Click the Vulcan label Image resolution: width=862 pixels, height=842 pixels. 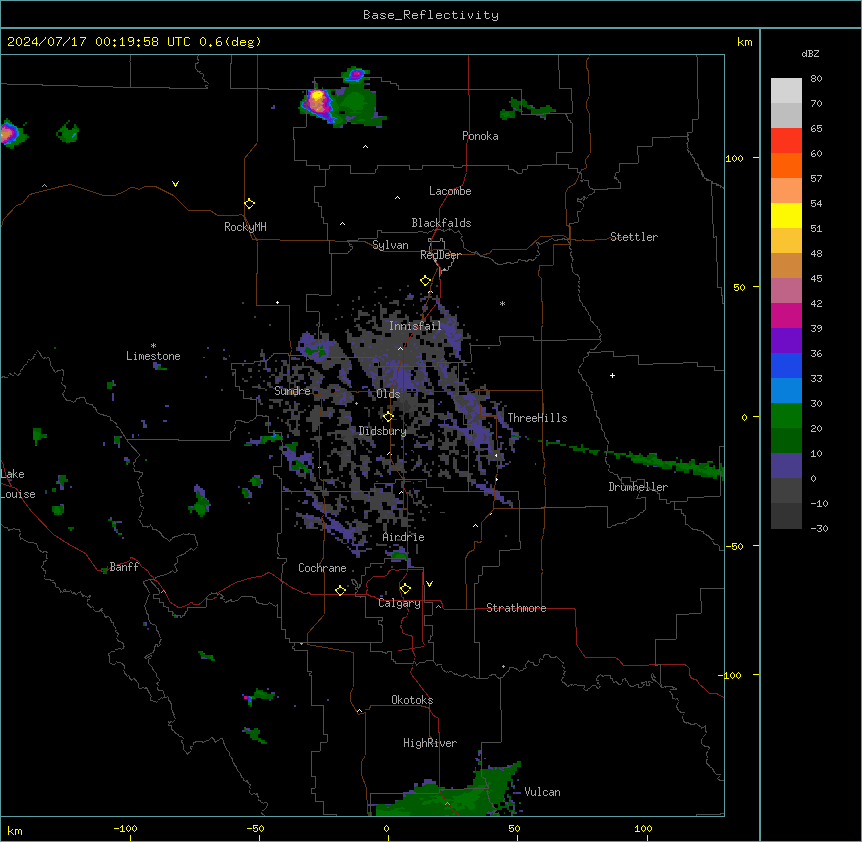pos(543,792)
